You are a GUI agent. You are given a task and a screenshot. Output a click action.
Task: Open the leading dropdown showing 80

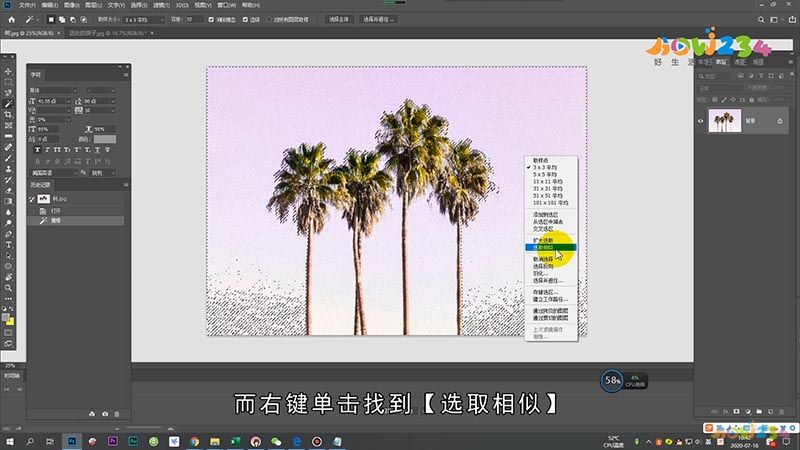pos(113,101)
